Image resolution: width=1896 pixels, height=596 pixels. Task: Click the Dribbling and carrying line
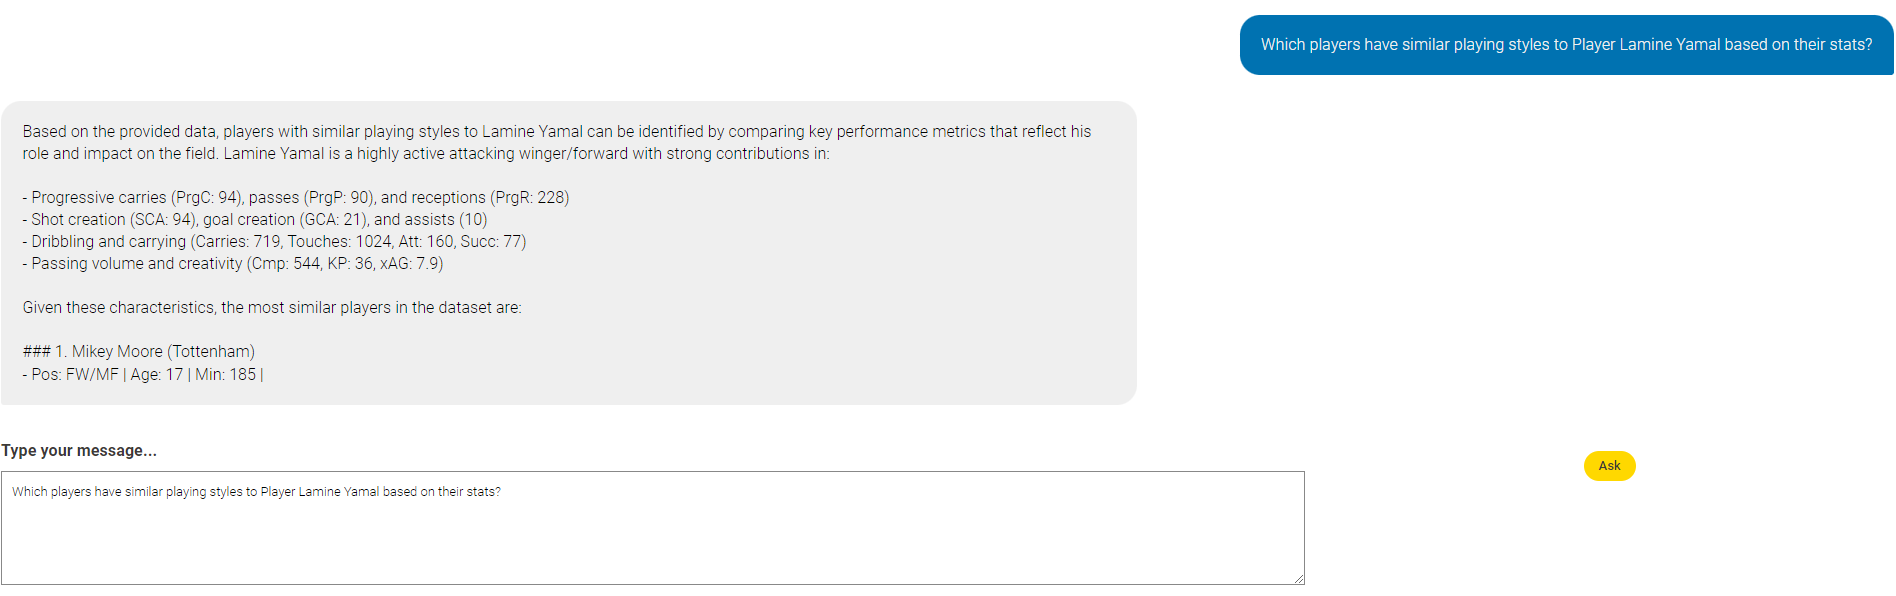tap(274, 242)
